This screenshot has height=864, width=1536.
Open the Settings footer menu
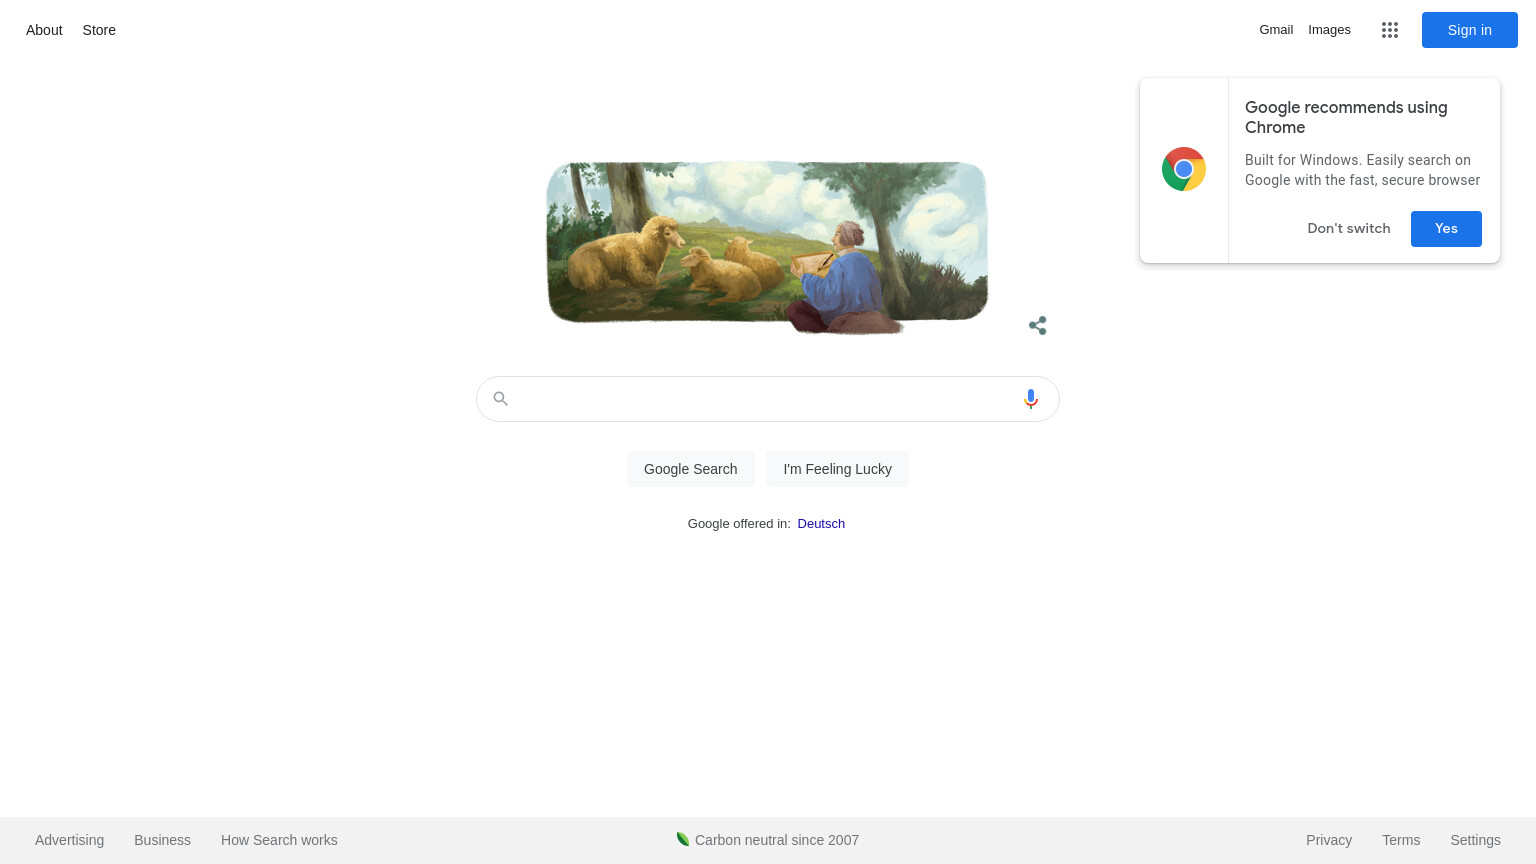(1475, 840)
